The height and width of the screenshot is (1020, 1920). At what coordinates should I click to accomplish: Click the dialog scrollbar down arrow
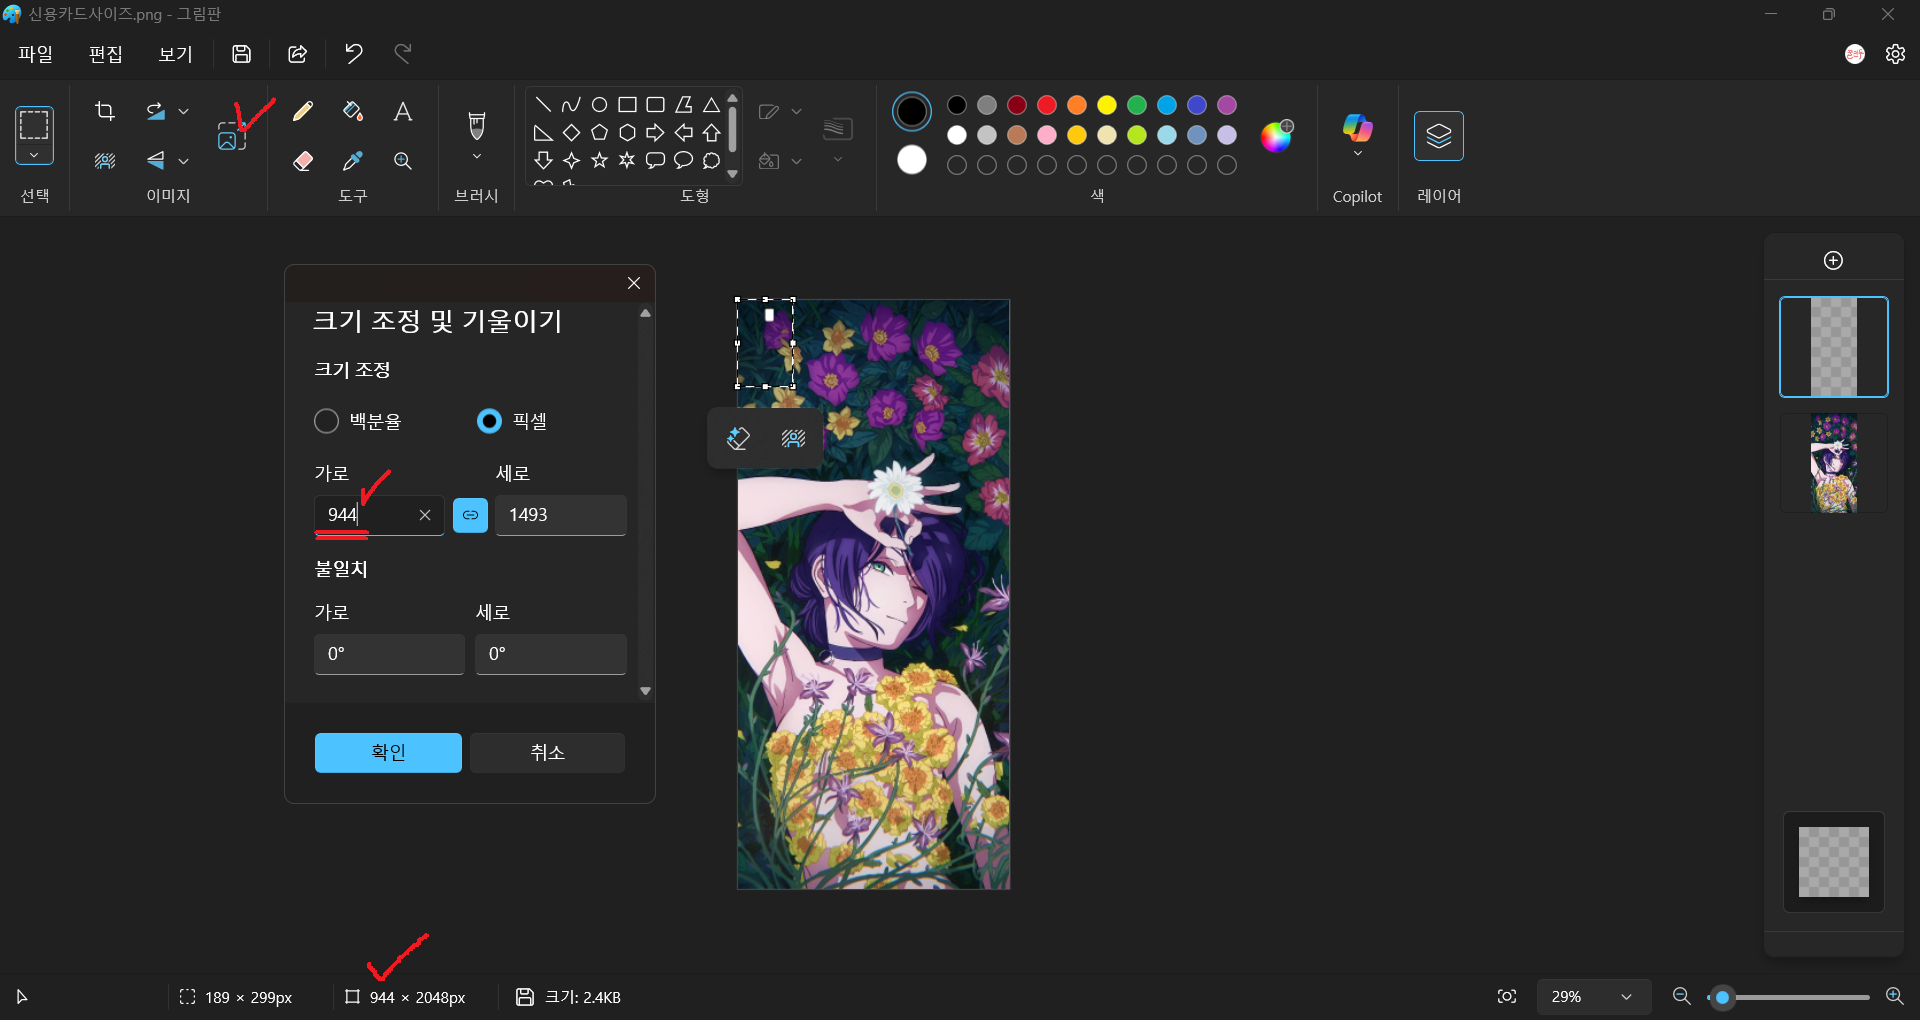[x=646, y=691]
